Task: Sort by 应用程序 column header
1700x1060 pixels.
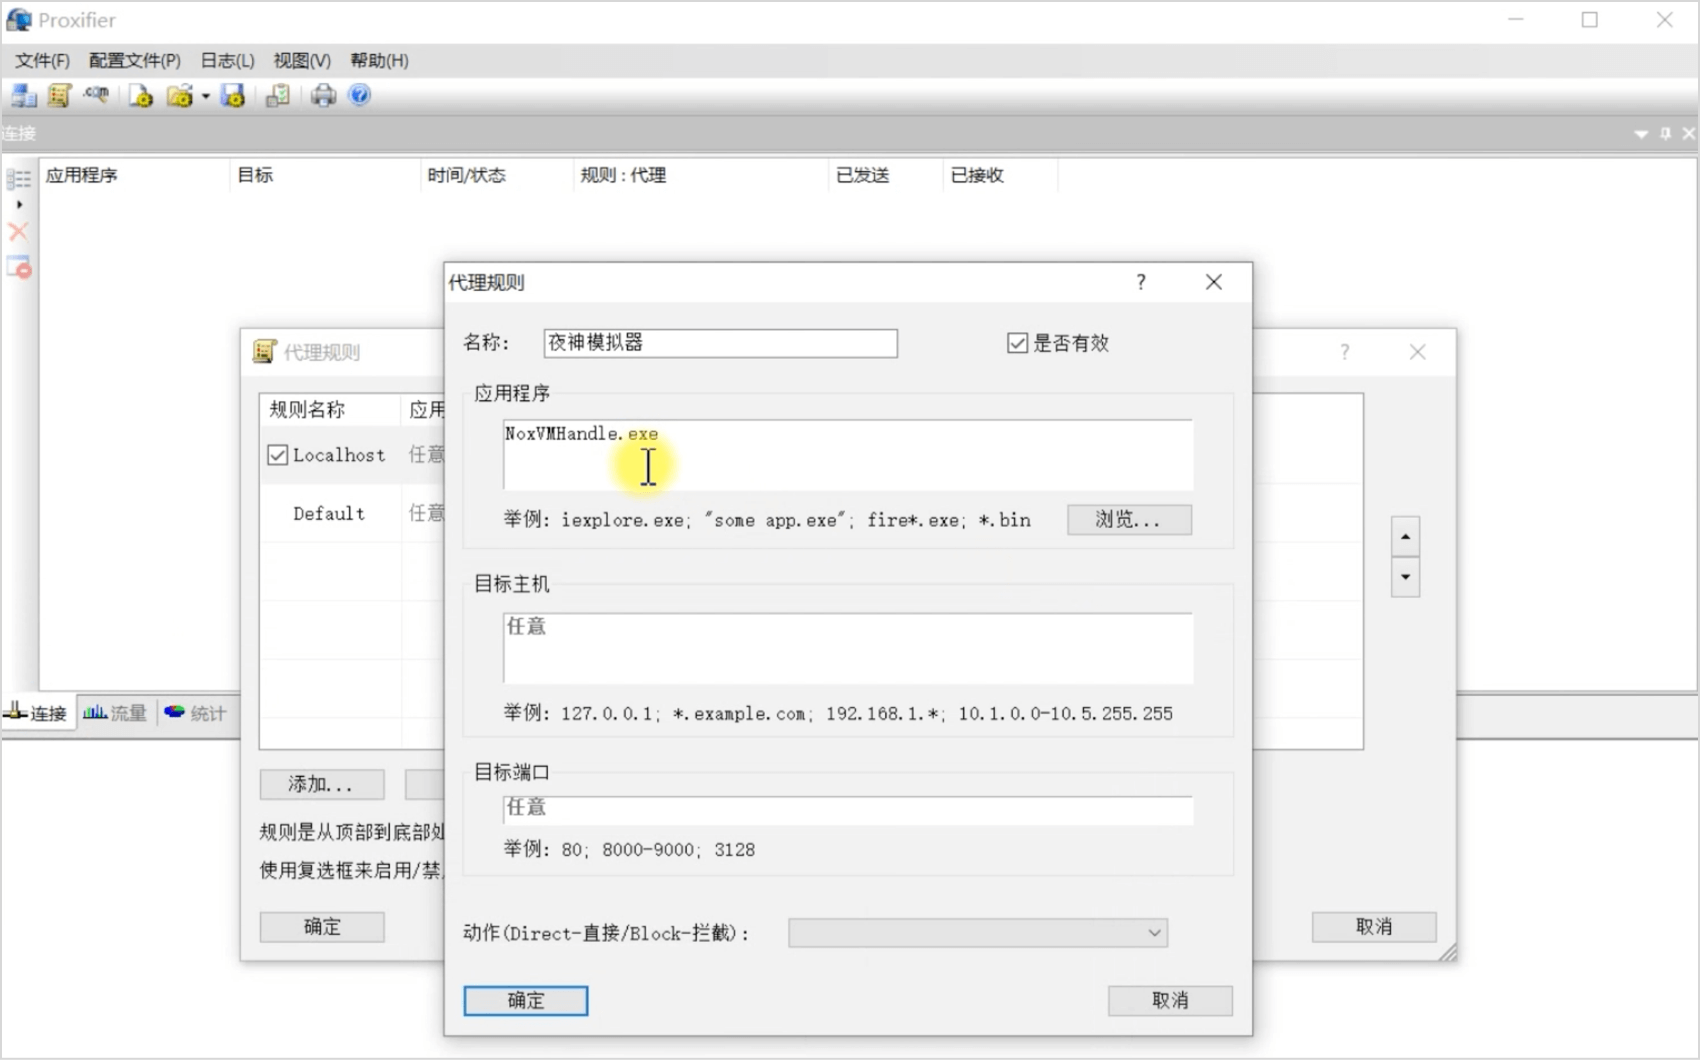Action: [135, 175]
